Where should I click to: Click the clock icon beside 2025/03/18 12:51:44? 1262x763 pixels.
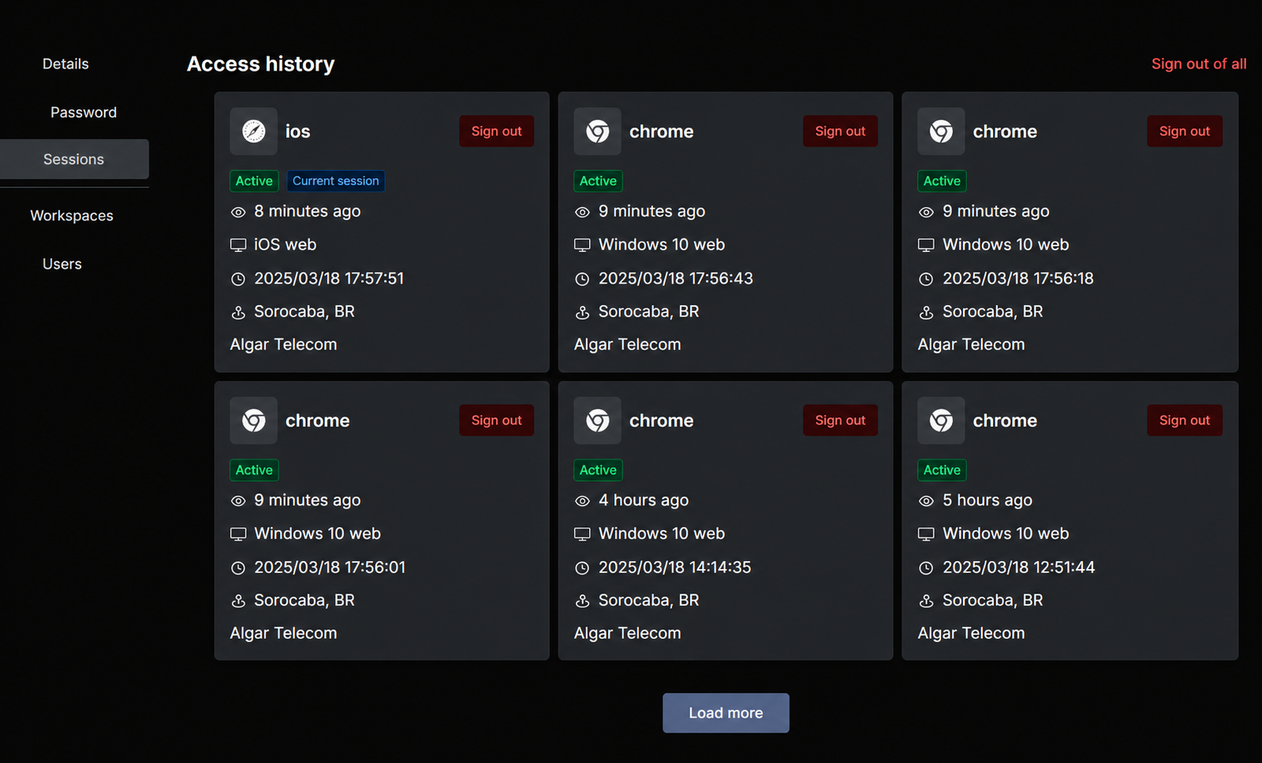tap(926, 568)
